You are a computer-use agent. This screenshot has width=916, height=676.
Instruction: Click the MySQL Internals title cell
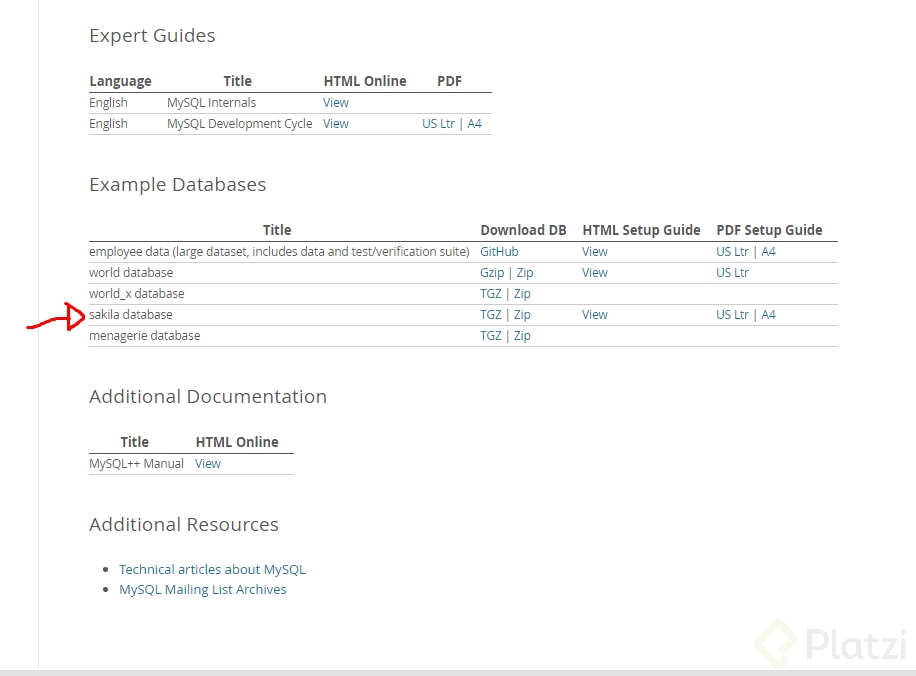click(x=211, y=103)
